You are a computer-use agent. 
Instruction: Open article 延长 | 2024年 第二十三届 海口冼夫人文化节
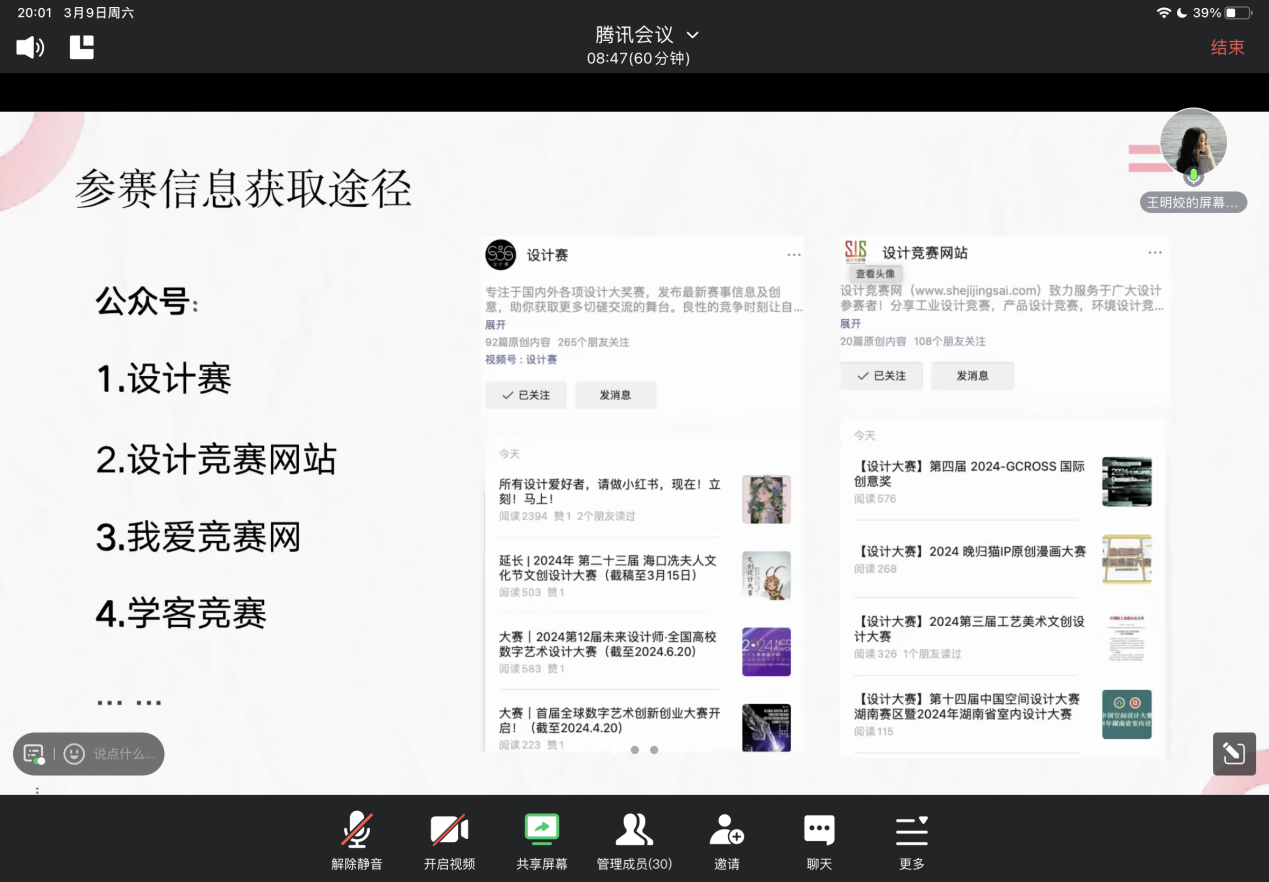(608, 567)
